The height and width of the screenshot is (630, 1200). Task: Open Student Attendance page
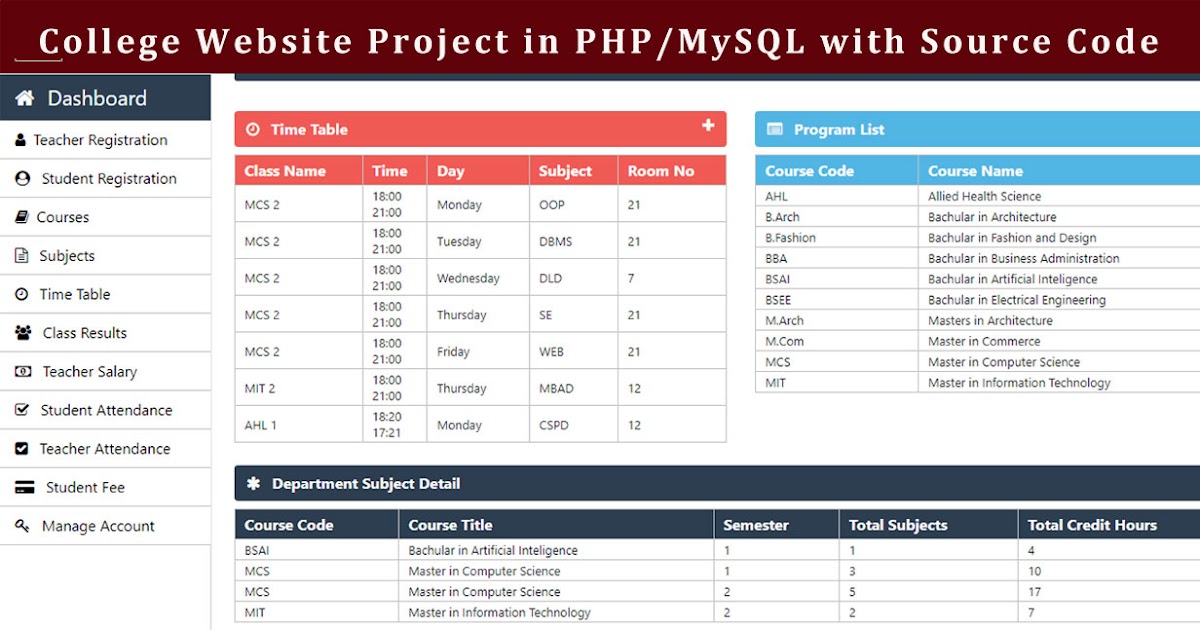(105, 410)
